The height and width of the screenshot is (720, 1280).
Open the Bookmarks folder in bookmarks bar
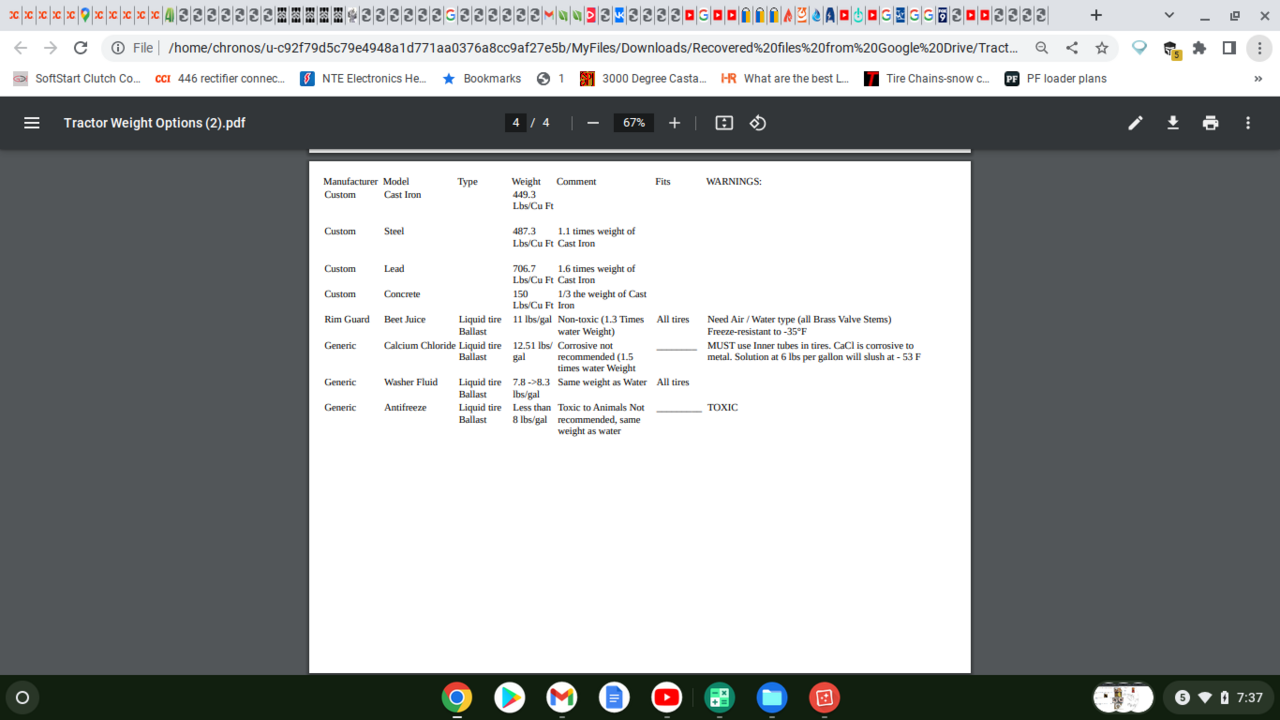point(481,79)
